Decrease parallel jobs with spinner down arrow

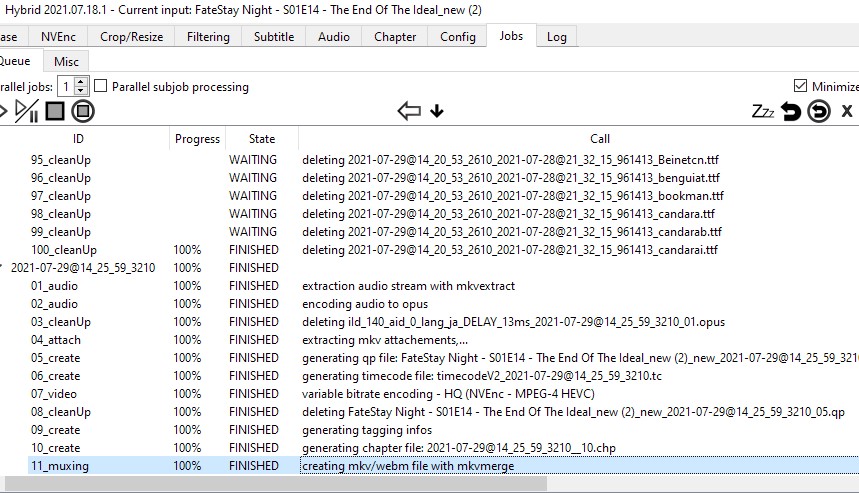click(x=82, y=92)
